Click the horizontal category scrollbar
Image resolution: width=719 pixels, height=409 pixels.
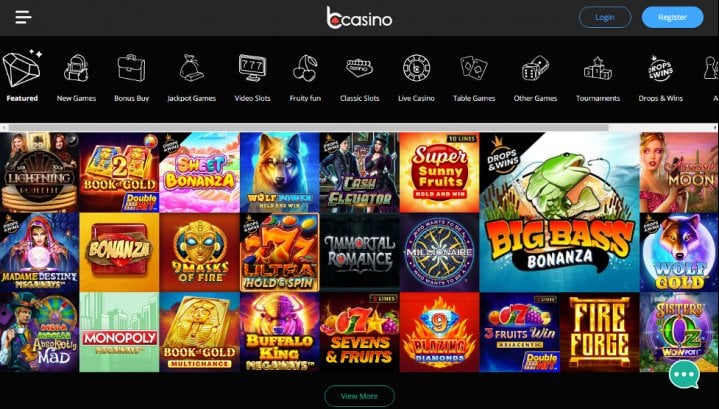(x=308, y=127)
